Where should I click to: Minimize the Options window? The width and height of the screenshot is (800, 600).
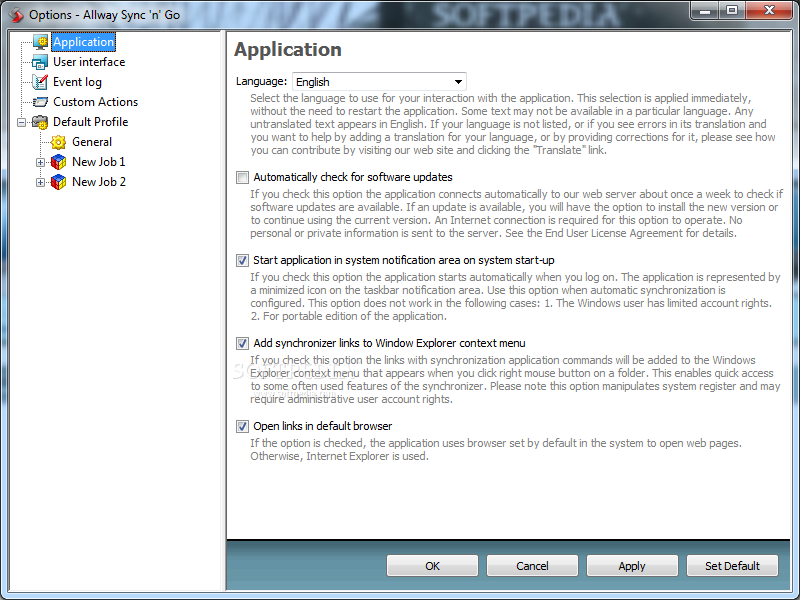pos(705,11)
